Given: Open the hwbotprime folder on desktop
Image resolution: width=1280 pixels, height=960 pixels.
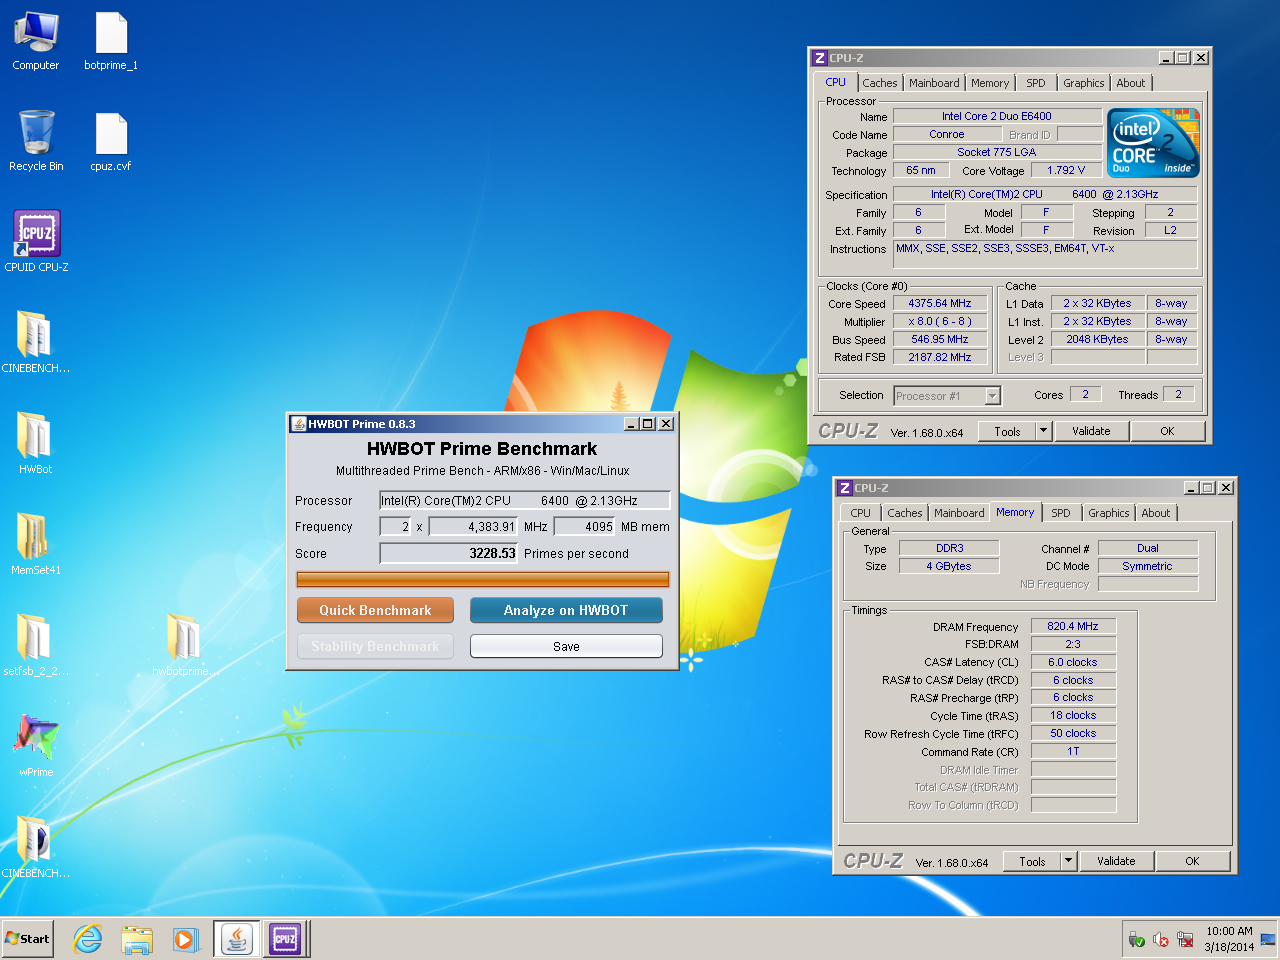Looking at the screenshot, I should pos(184,645).
